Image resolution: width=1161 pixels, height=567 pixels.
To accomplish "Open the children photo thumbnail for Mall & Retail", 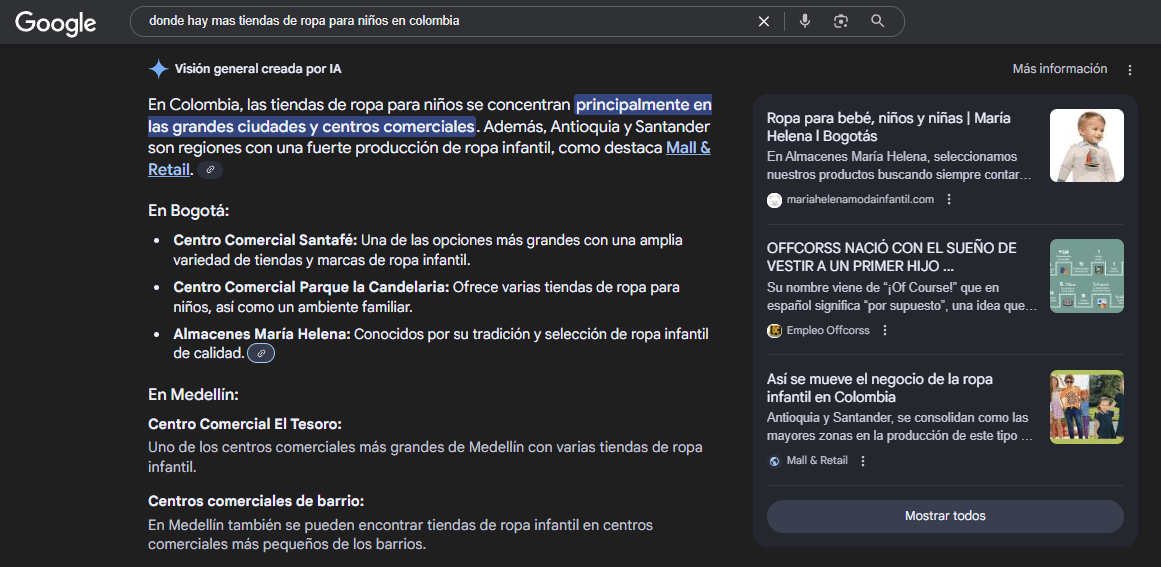I will pyautogui.click(x=1086, y=406).
